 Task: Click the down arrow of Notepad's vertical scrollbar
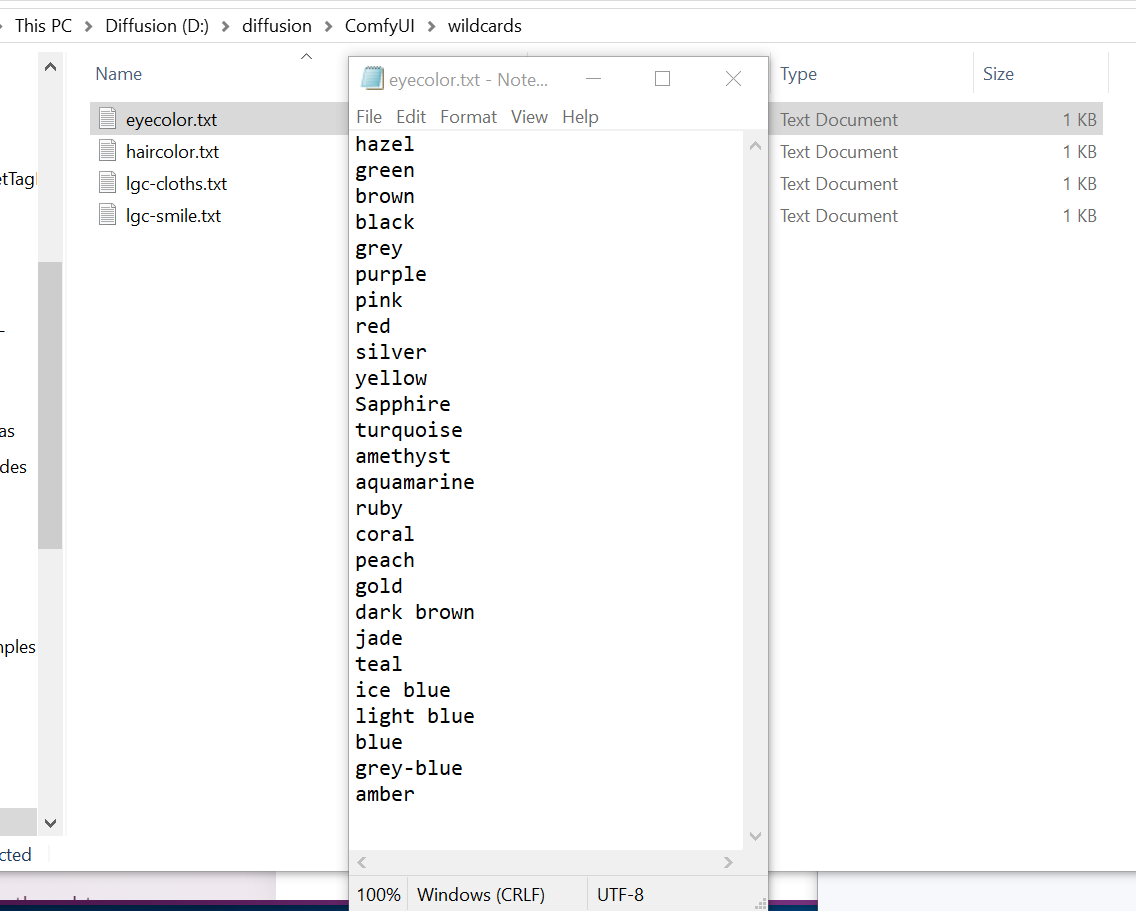[x=755, y=836]
